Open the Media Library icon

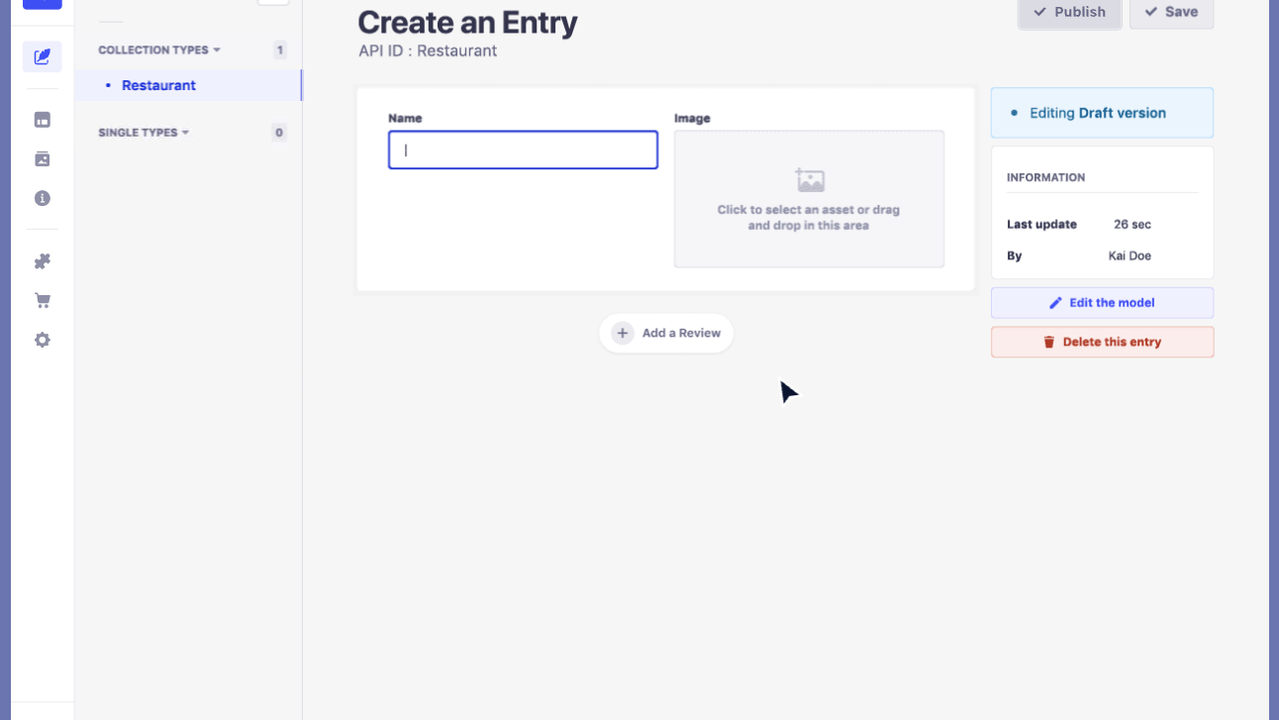[x=42, y=159]
